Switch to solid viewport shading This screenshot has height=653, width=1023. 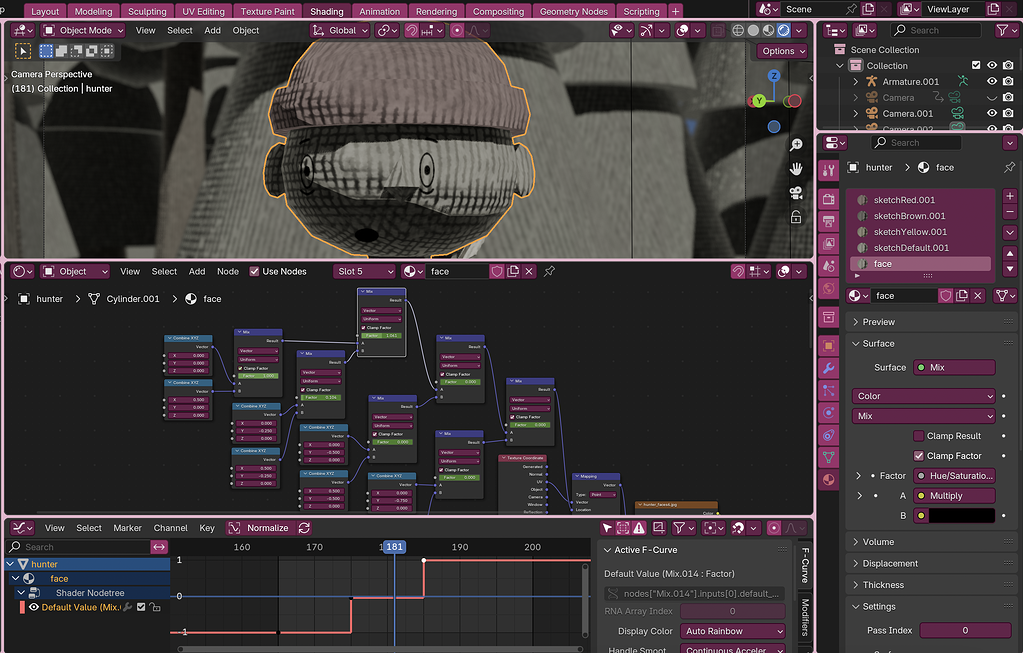753,30
